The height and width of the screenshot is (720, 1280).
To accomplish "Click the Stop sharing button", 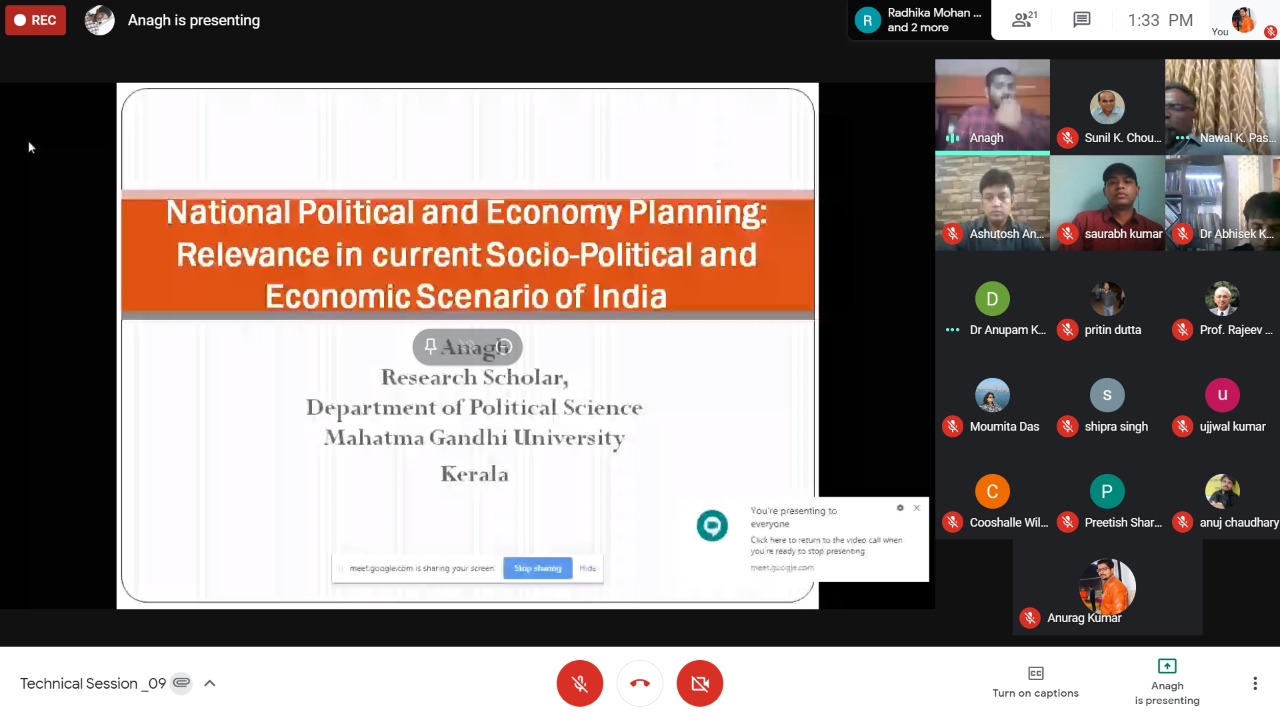I will pos(537,568).
